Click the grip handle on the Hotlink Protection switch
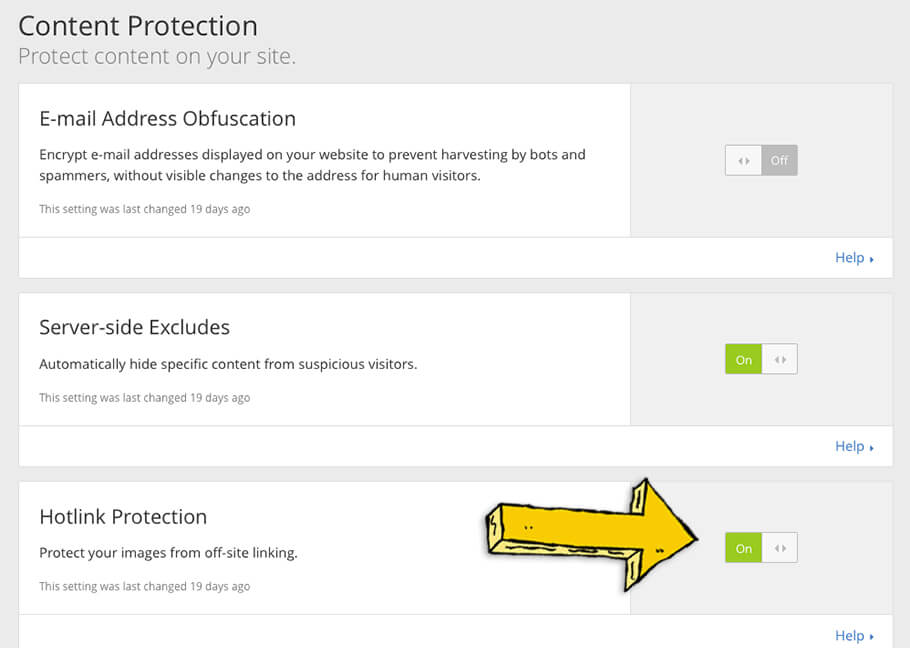The height and width of the screenshot is (648, 910). click(x=780, y=548)
